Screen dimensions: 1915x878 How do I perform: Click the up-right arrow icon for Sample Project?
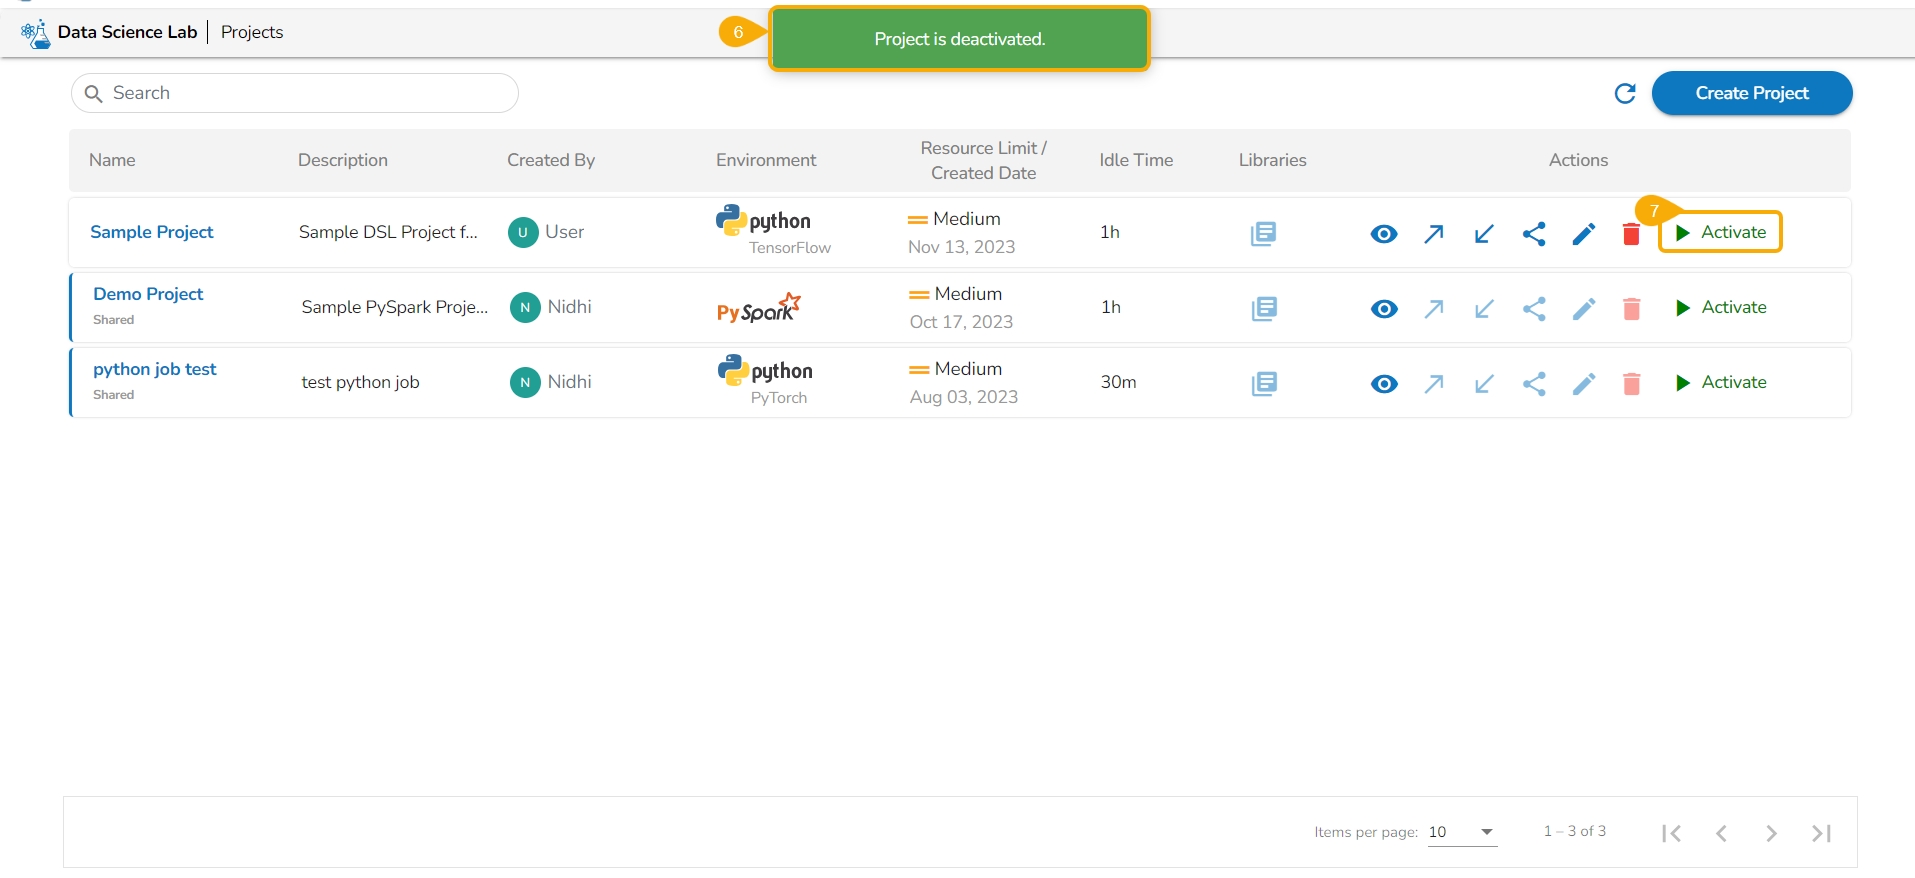pyautogui.click(x=1434, y=234)
